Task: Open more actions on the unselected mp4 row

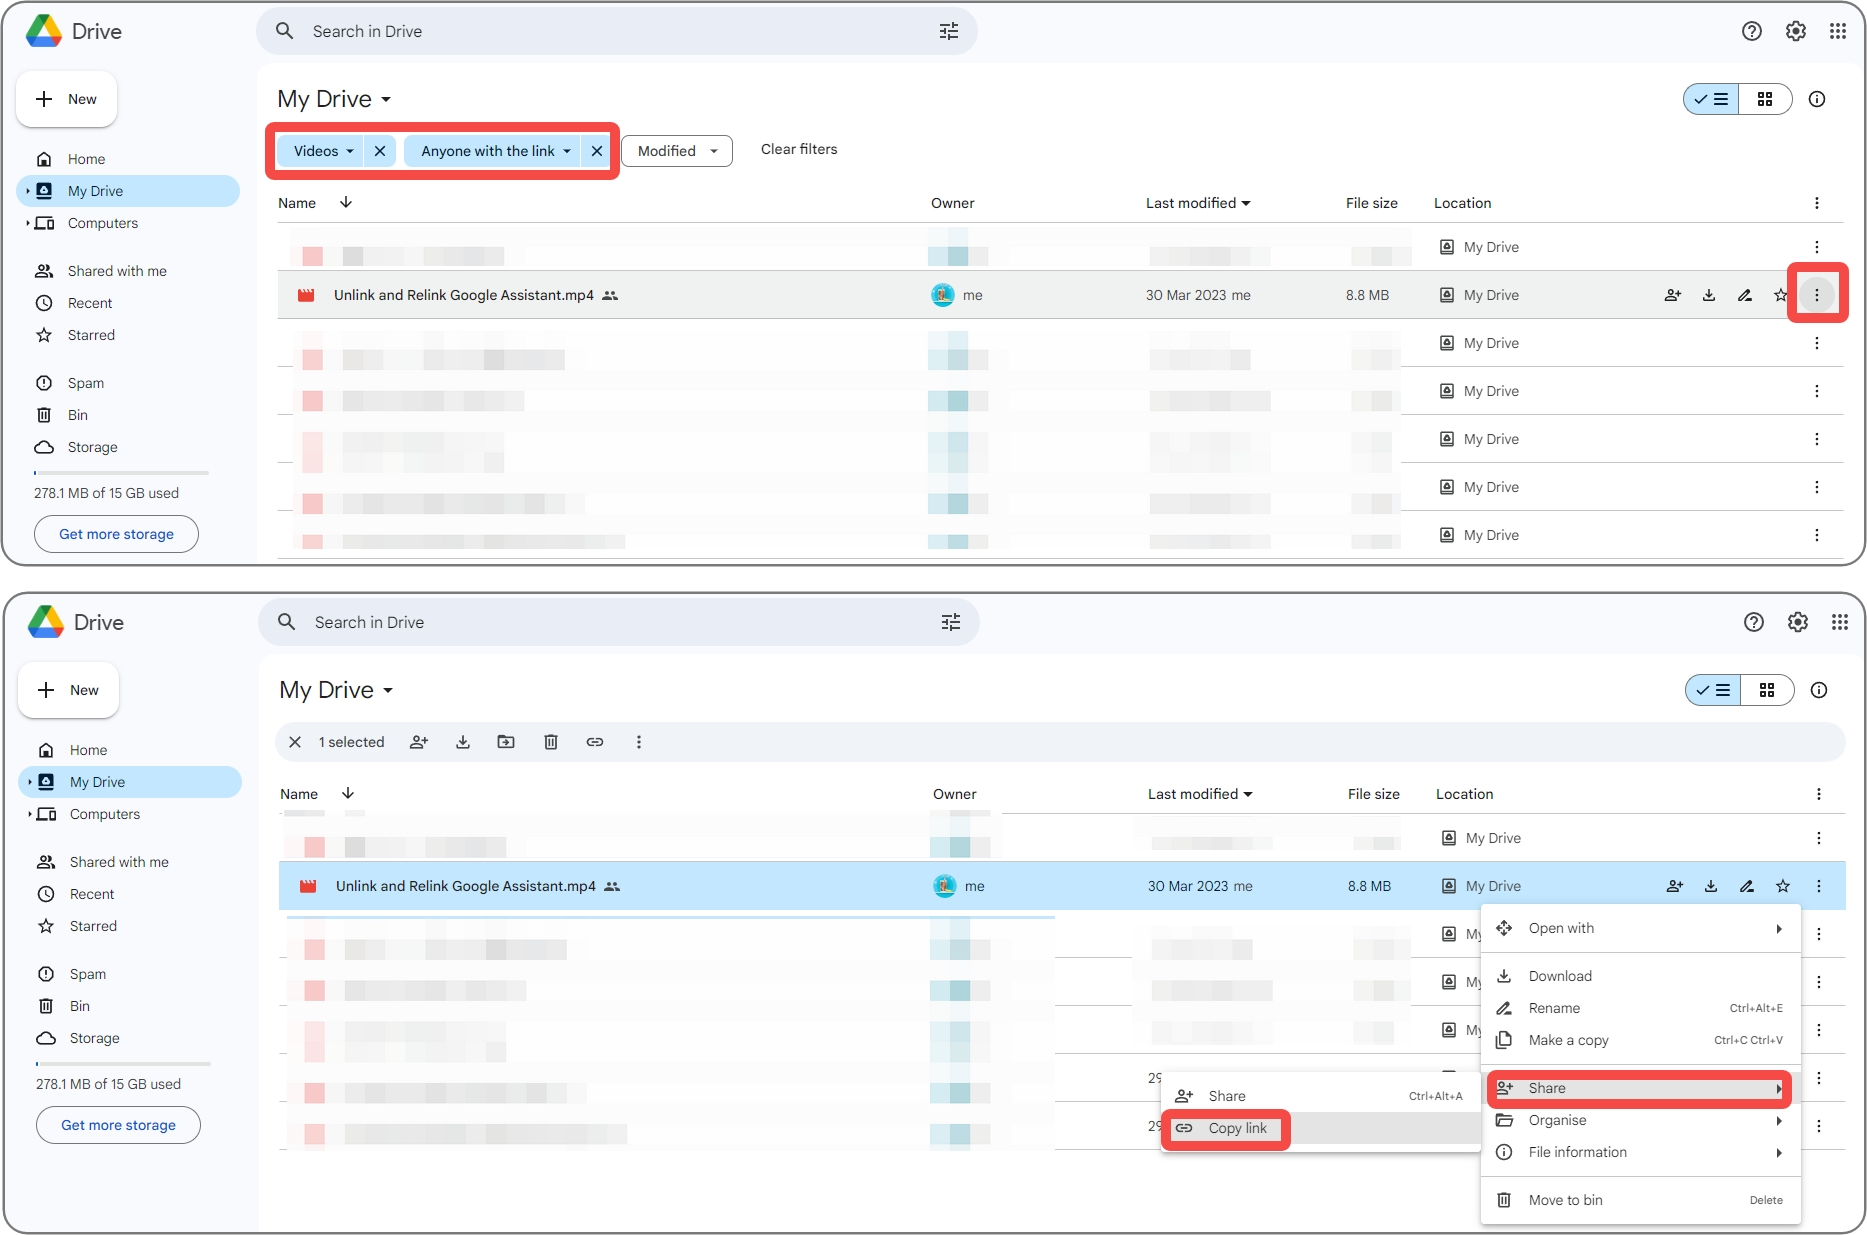Action: (x=1817, y=295)
